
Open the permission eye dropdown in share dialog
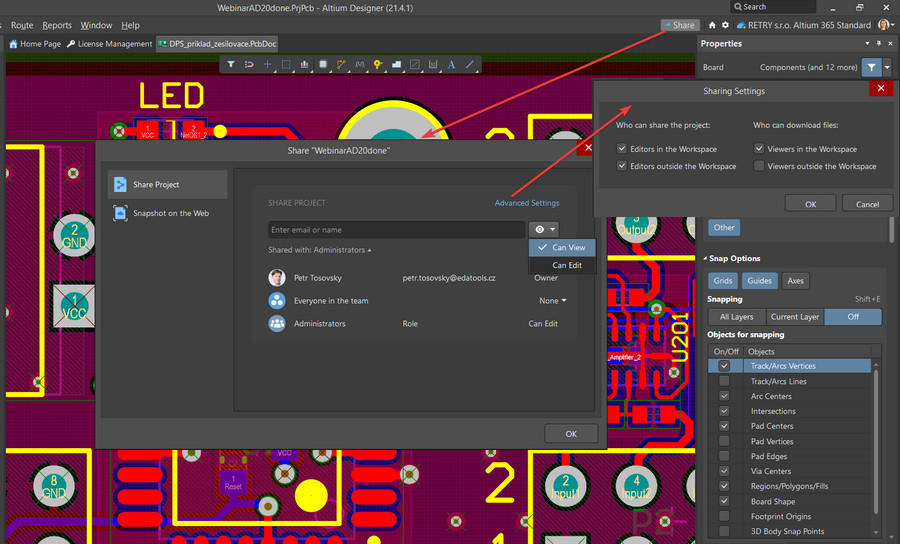[x=544, y=230]
